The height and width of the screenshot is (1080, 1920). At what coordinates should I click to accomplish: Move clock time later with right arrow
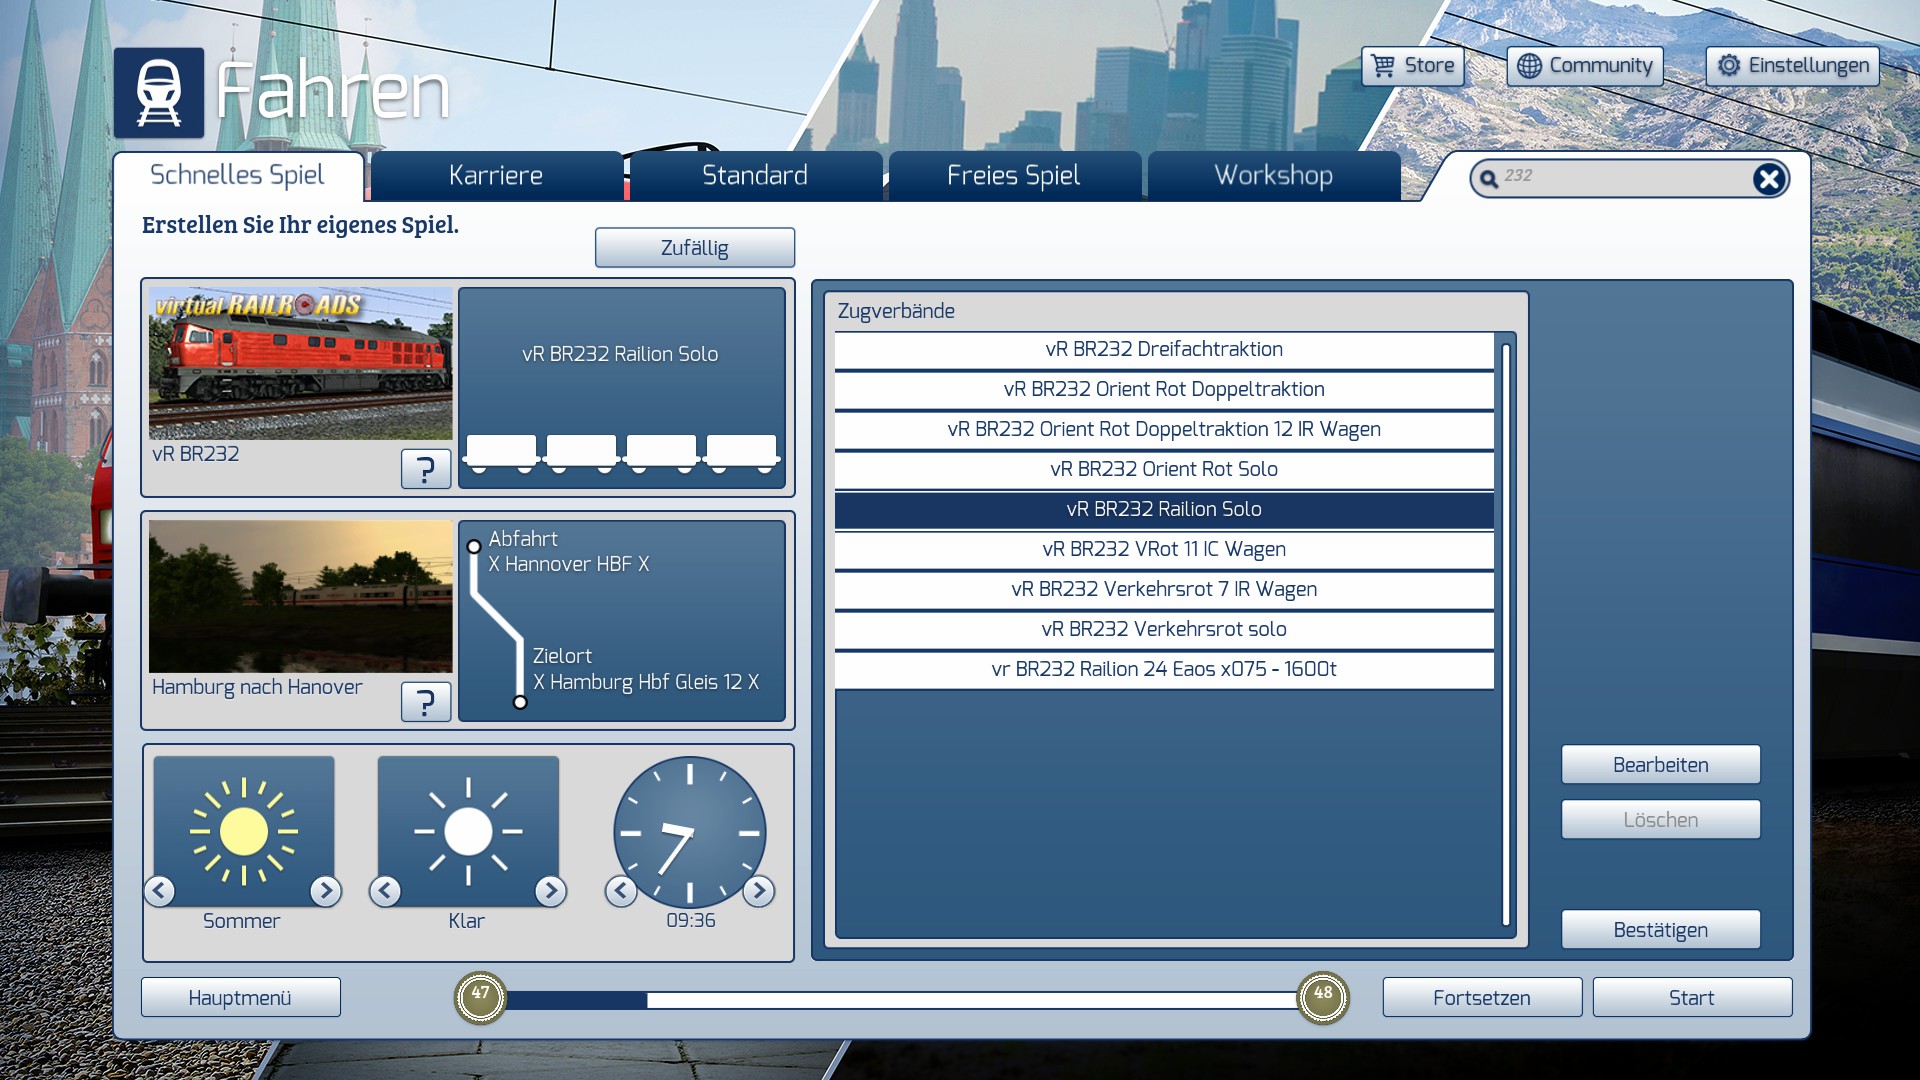point(758,890)
